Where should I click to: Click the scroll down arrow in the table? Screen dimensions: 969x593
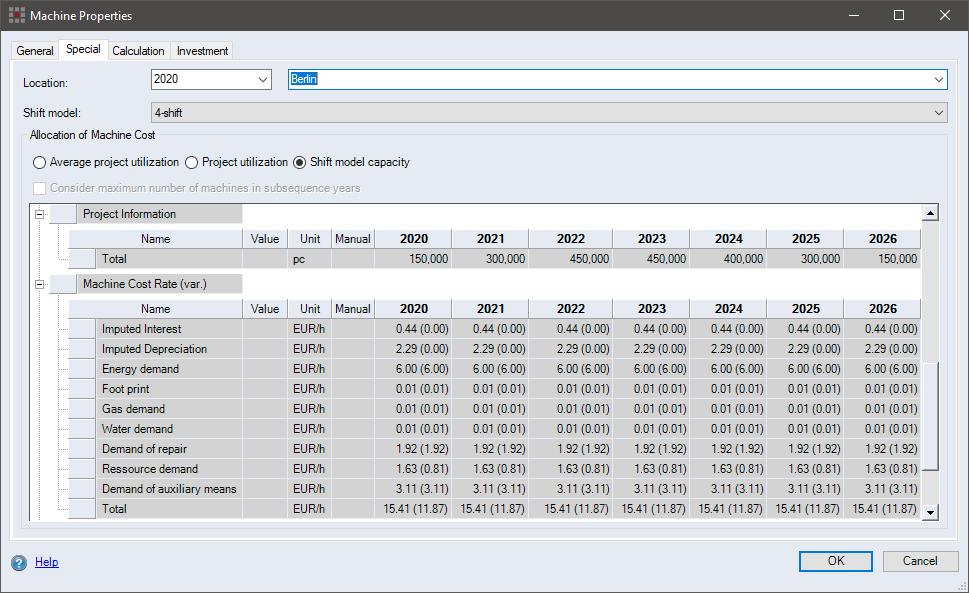click(929, 512)
